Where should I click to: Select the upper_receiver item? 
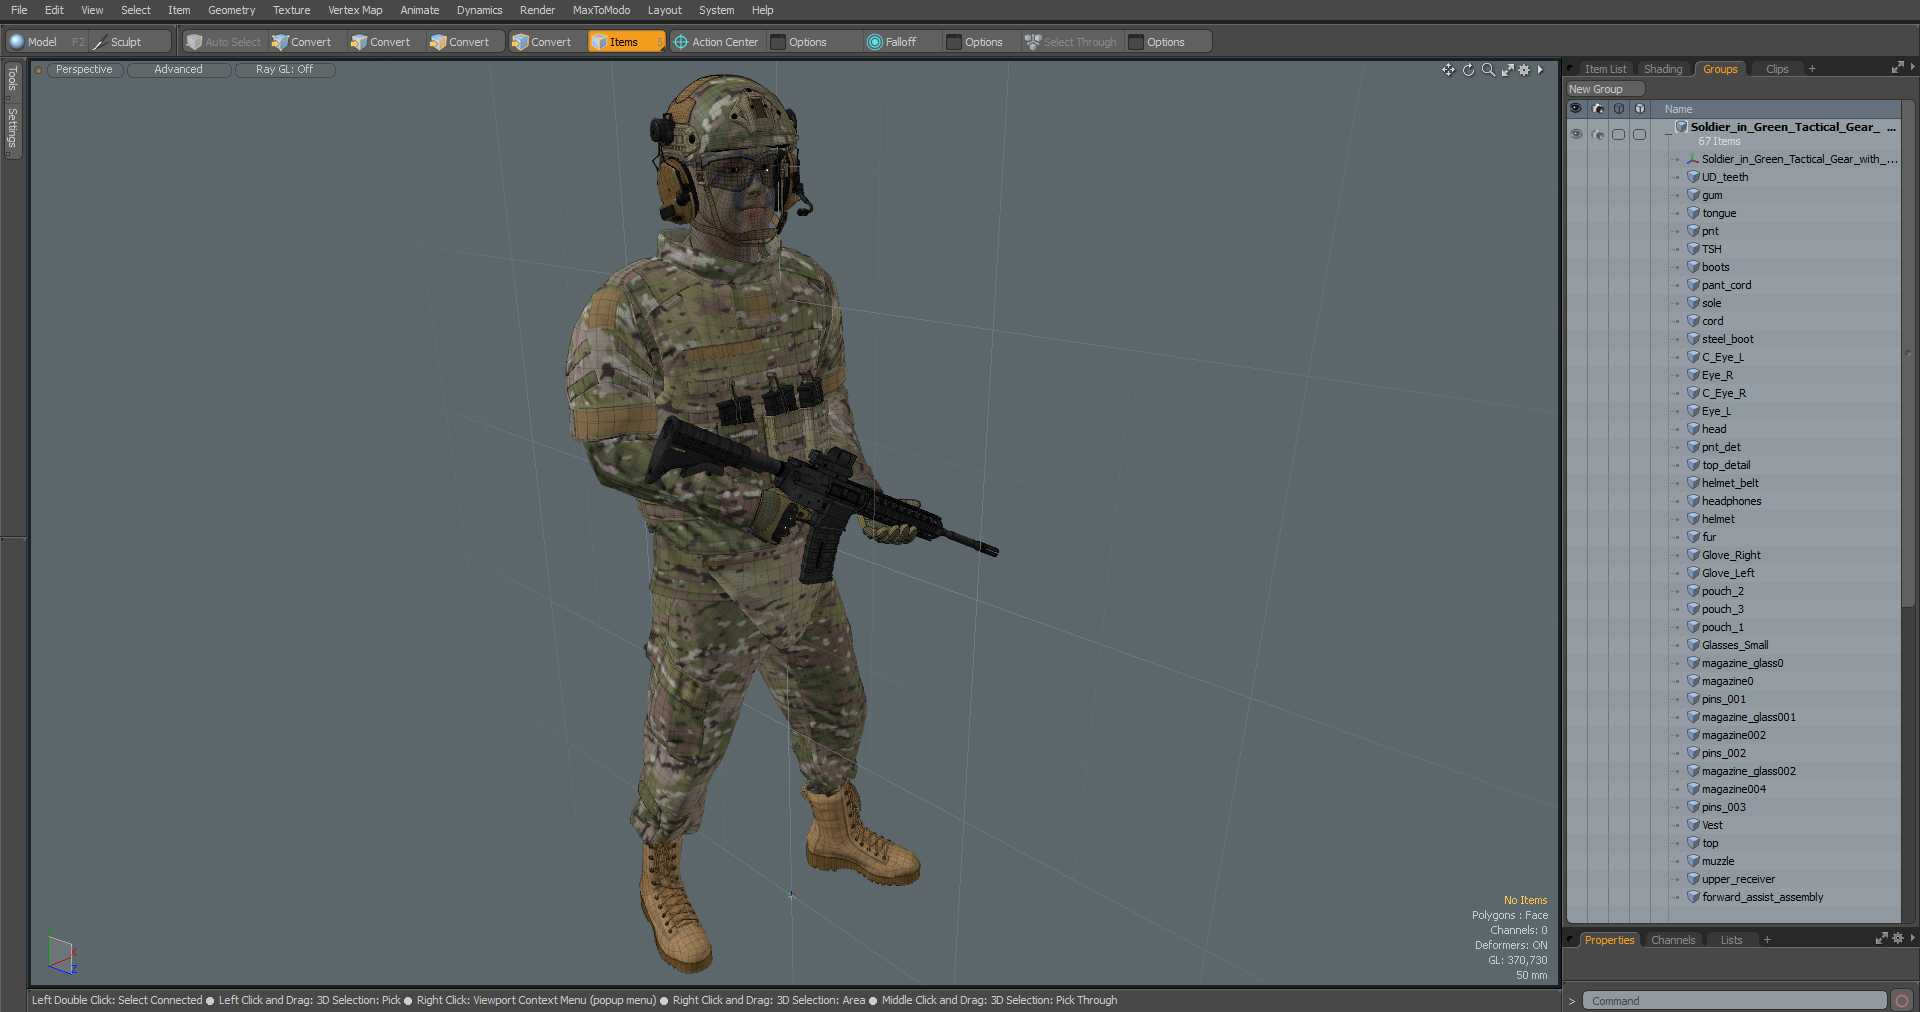1738,879
